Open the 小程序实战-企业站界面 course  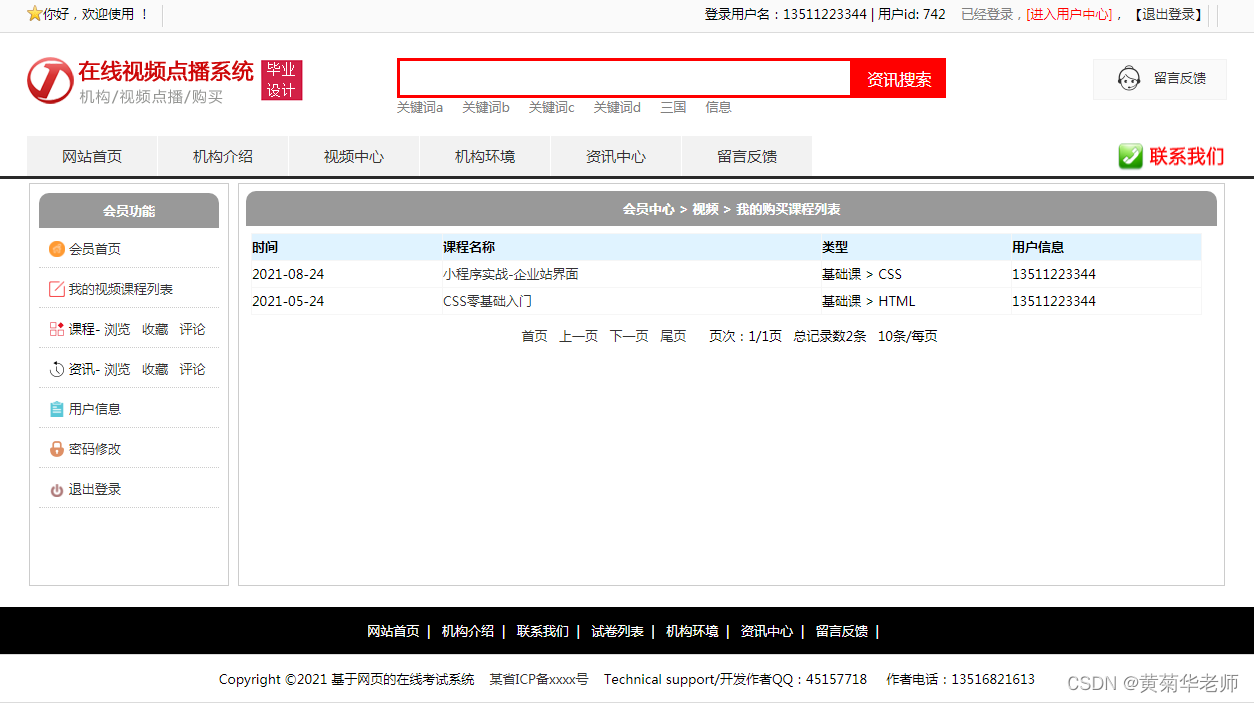[x=510, y=274]
